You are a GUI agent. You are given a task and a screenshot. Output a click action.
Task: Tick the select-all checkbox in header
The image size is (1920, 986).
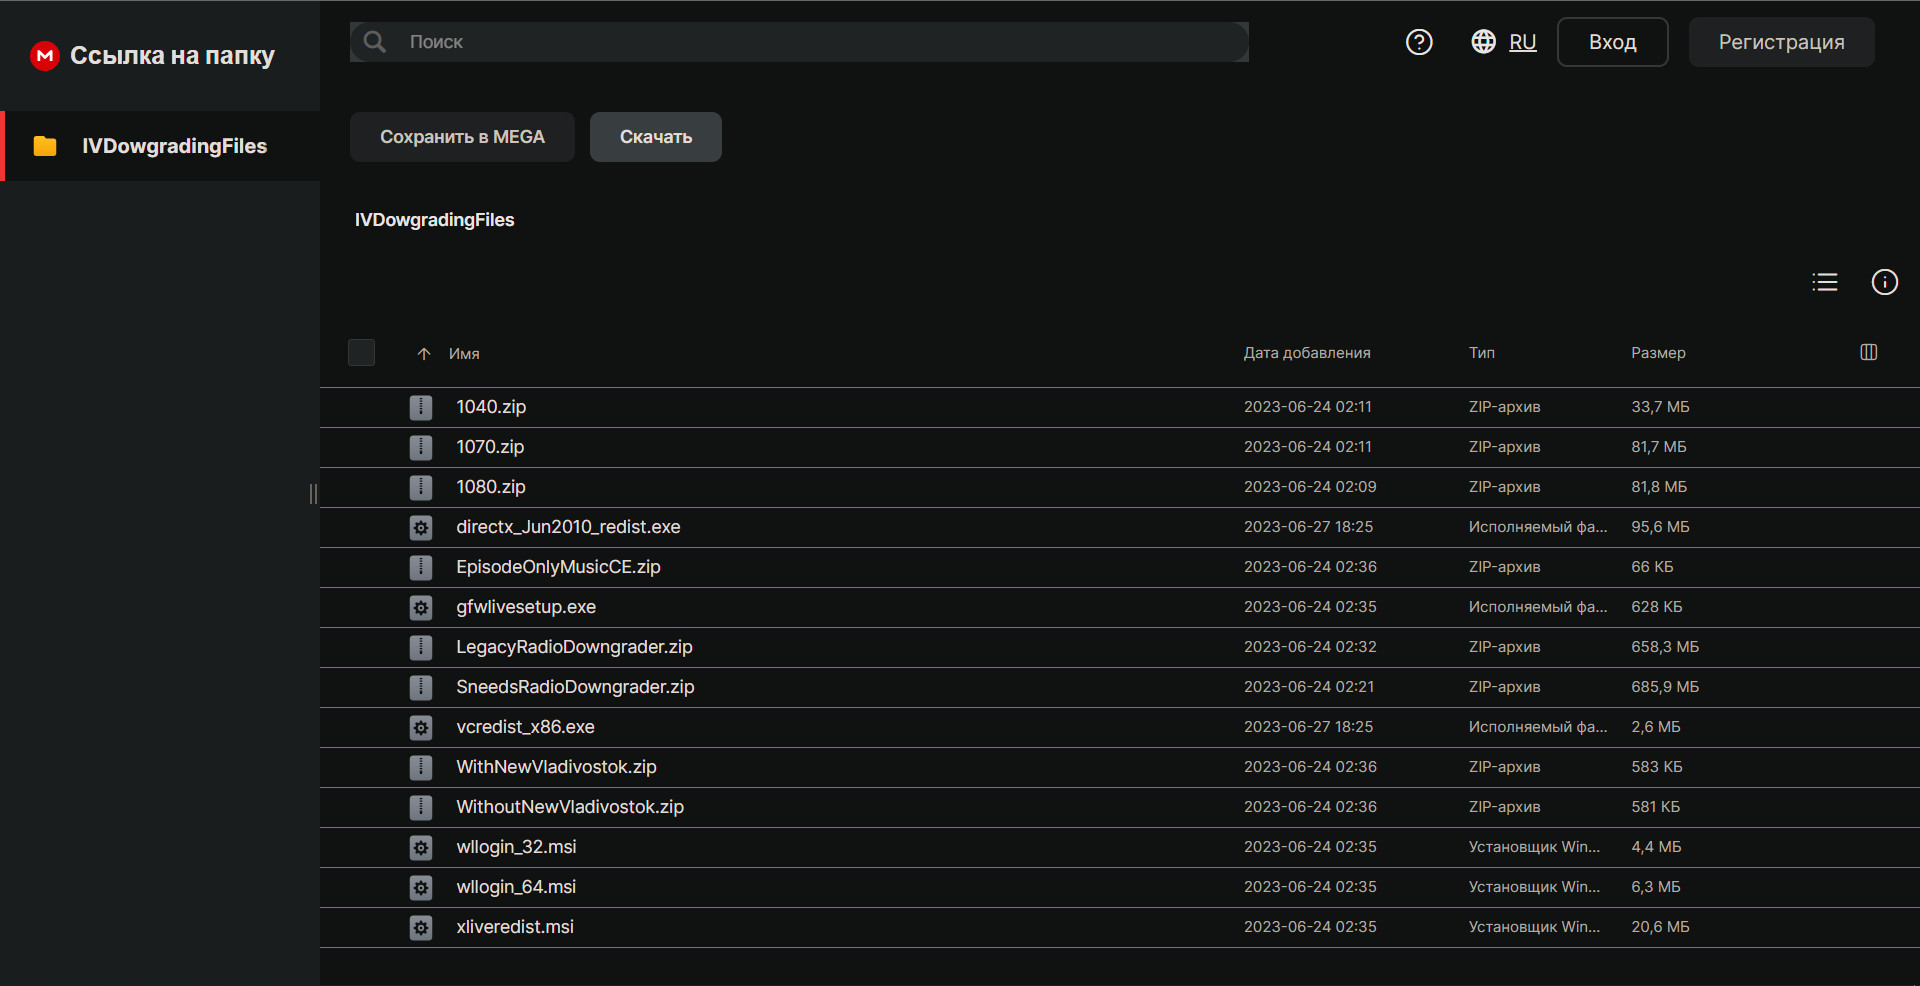(x=361, y=352)
